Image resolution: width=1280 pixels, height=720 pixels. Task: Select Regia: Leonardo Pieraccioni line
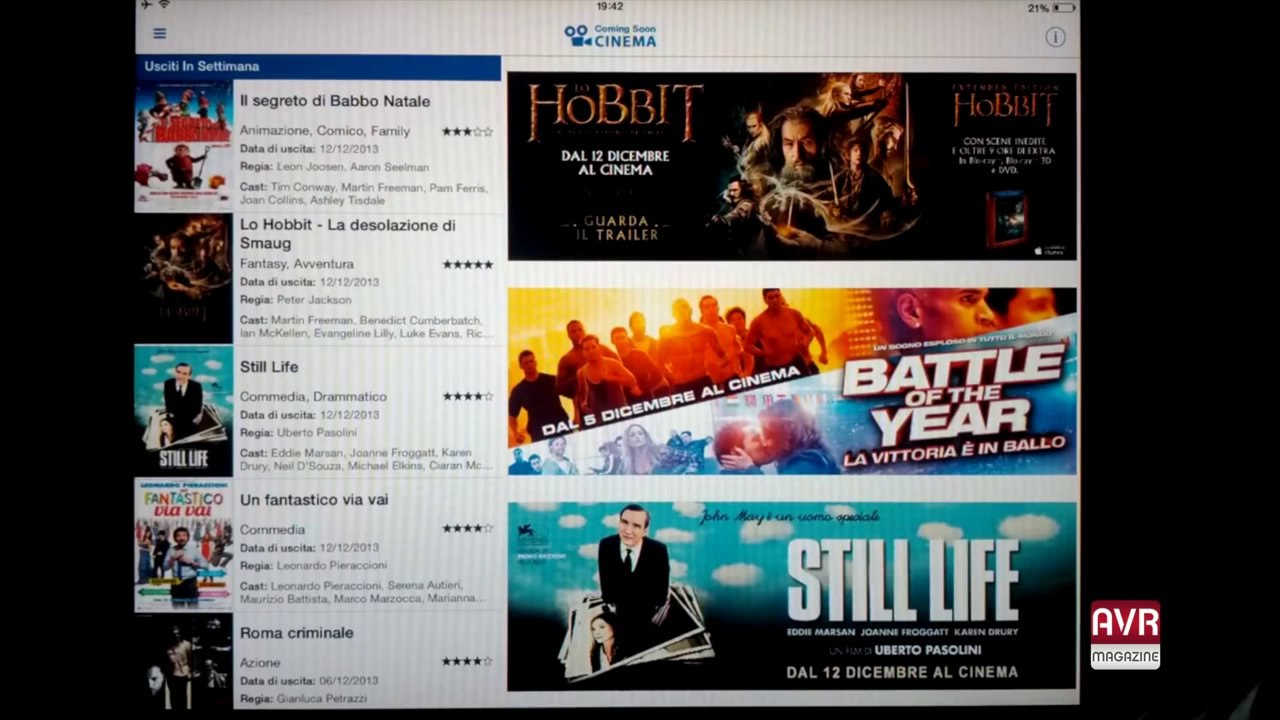coord(312,566)
